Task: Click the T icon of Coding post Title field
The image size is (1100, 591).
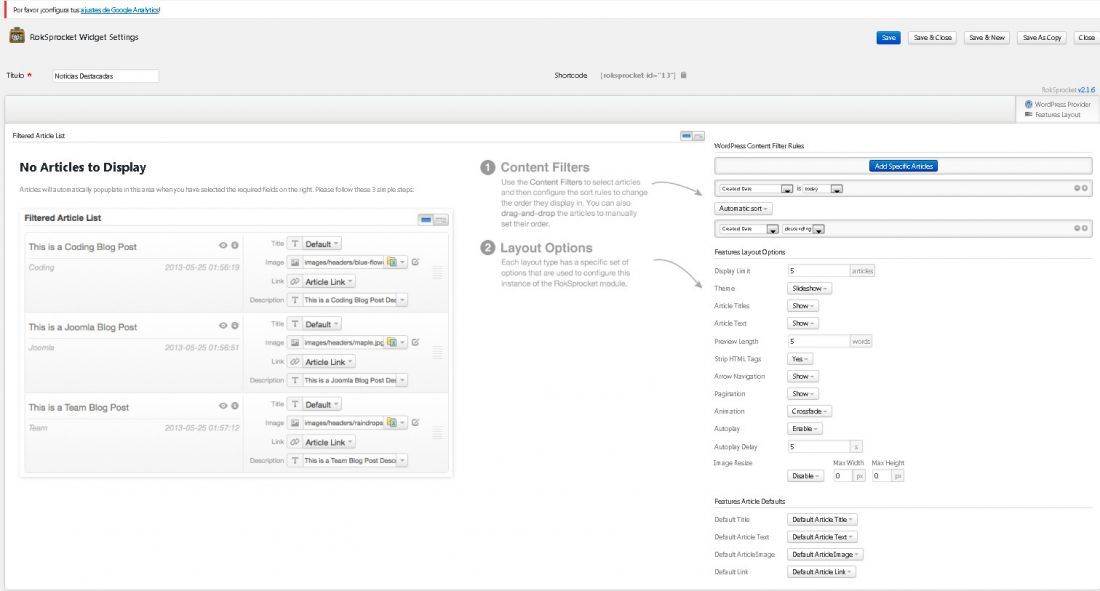Action: (295, 244)
